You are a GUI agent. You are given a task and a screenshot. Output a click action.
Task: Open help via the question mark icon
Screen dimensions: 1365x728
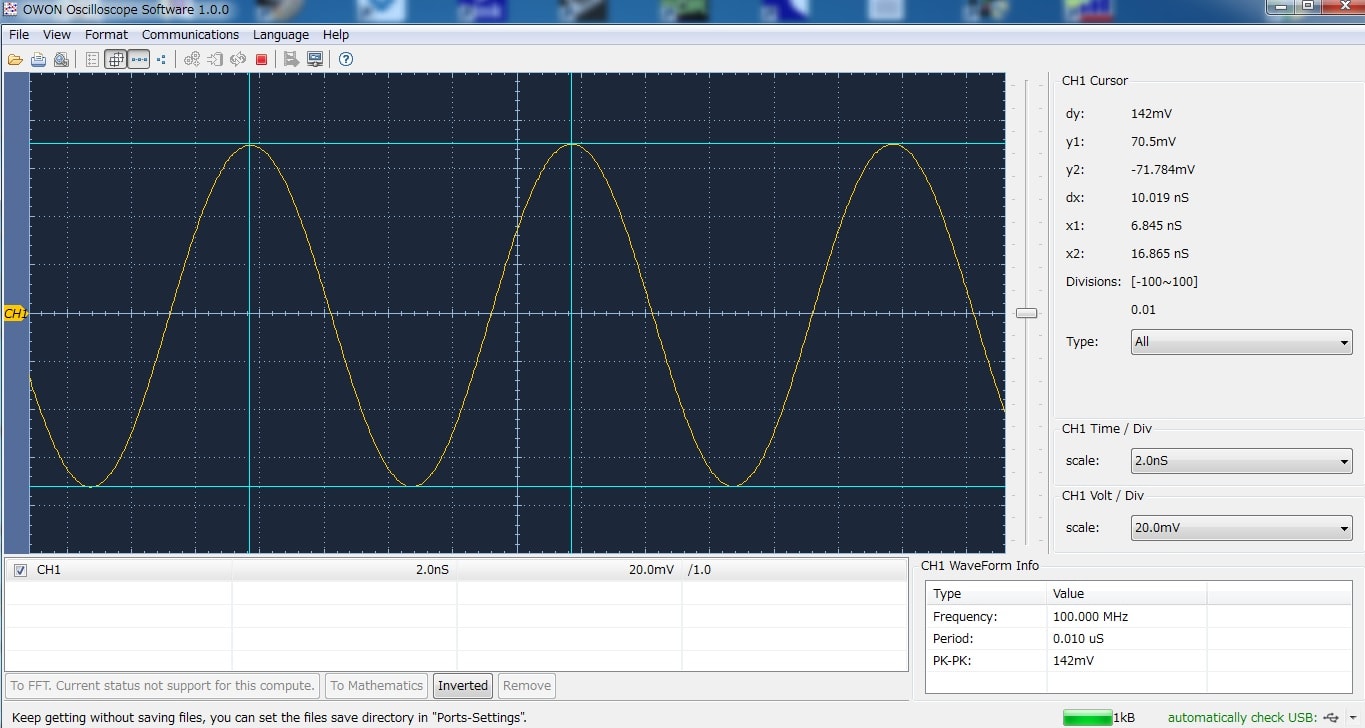[346, 60]
